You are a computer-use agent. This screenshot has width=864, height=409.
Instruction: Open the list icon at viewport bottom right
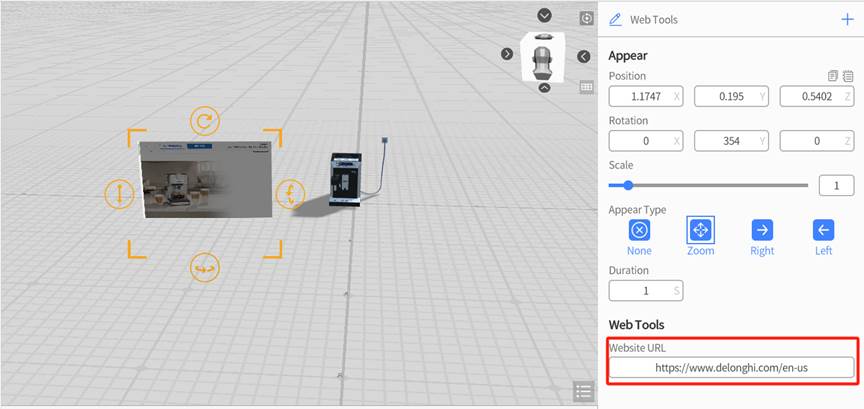coord(583,391)
